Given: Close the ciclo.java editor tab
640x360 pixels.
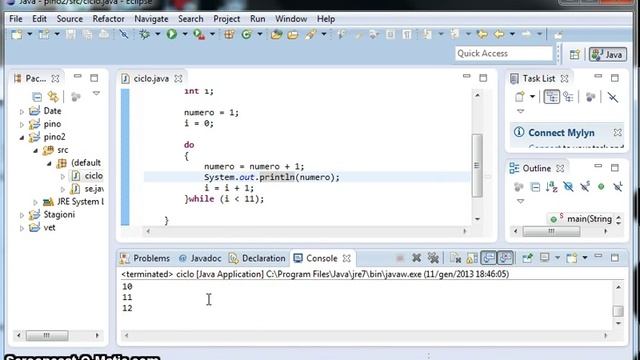Looking at the screenshot, I should tap(178, 78).
